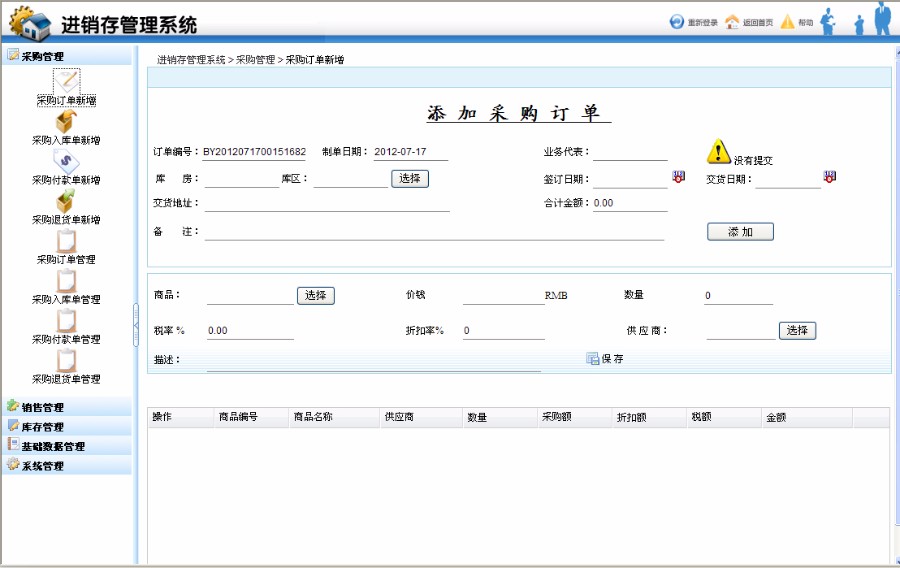Click the 保存 link
900x568 pixels.
point(612,359)
